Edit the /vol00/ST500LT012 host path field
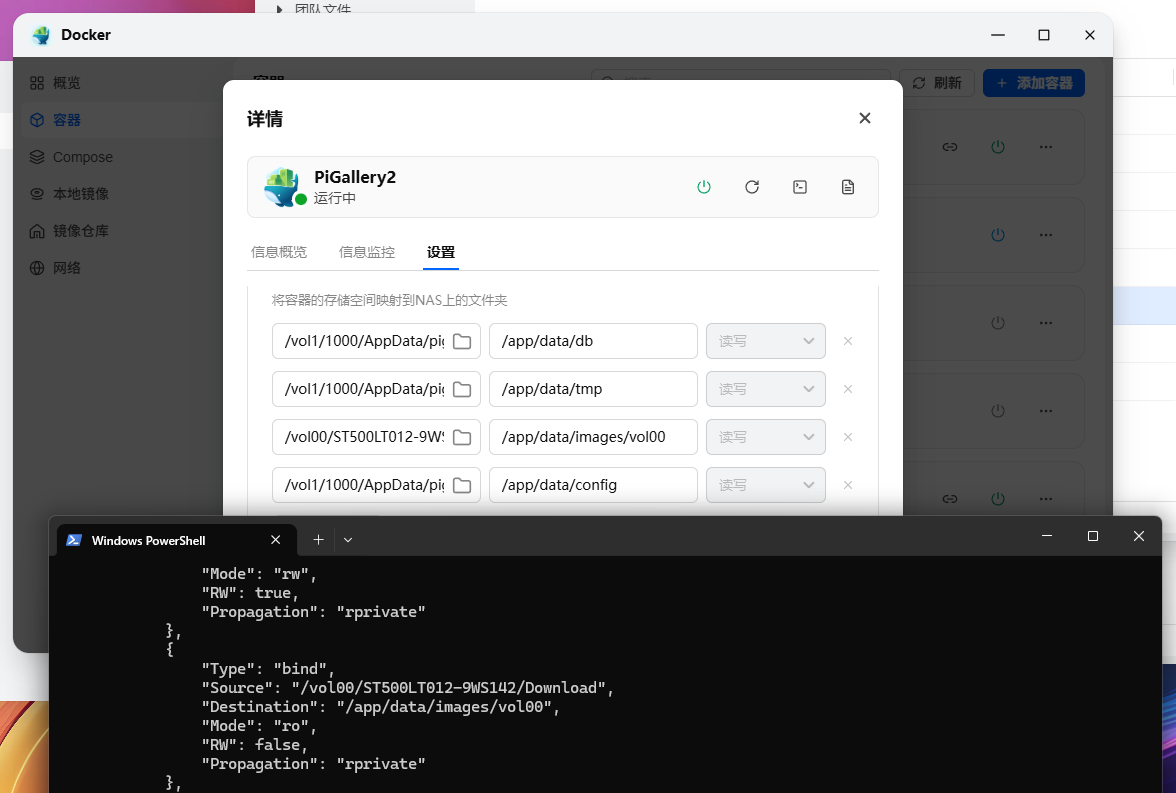Viewport: 1176px width, 793px height. coord(364,437)
